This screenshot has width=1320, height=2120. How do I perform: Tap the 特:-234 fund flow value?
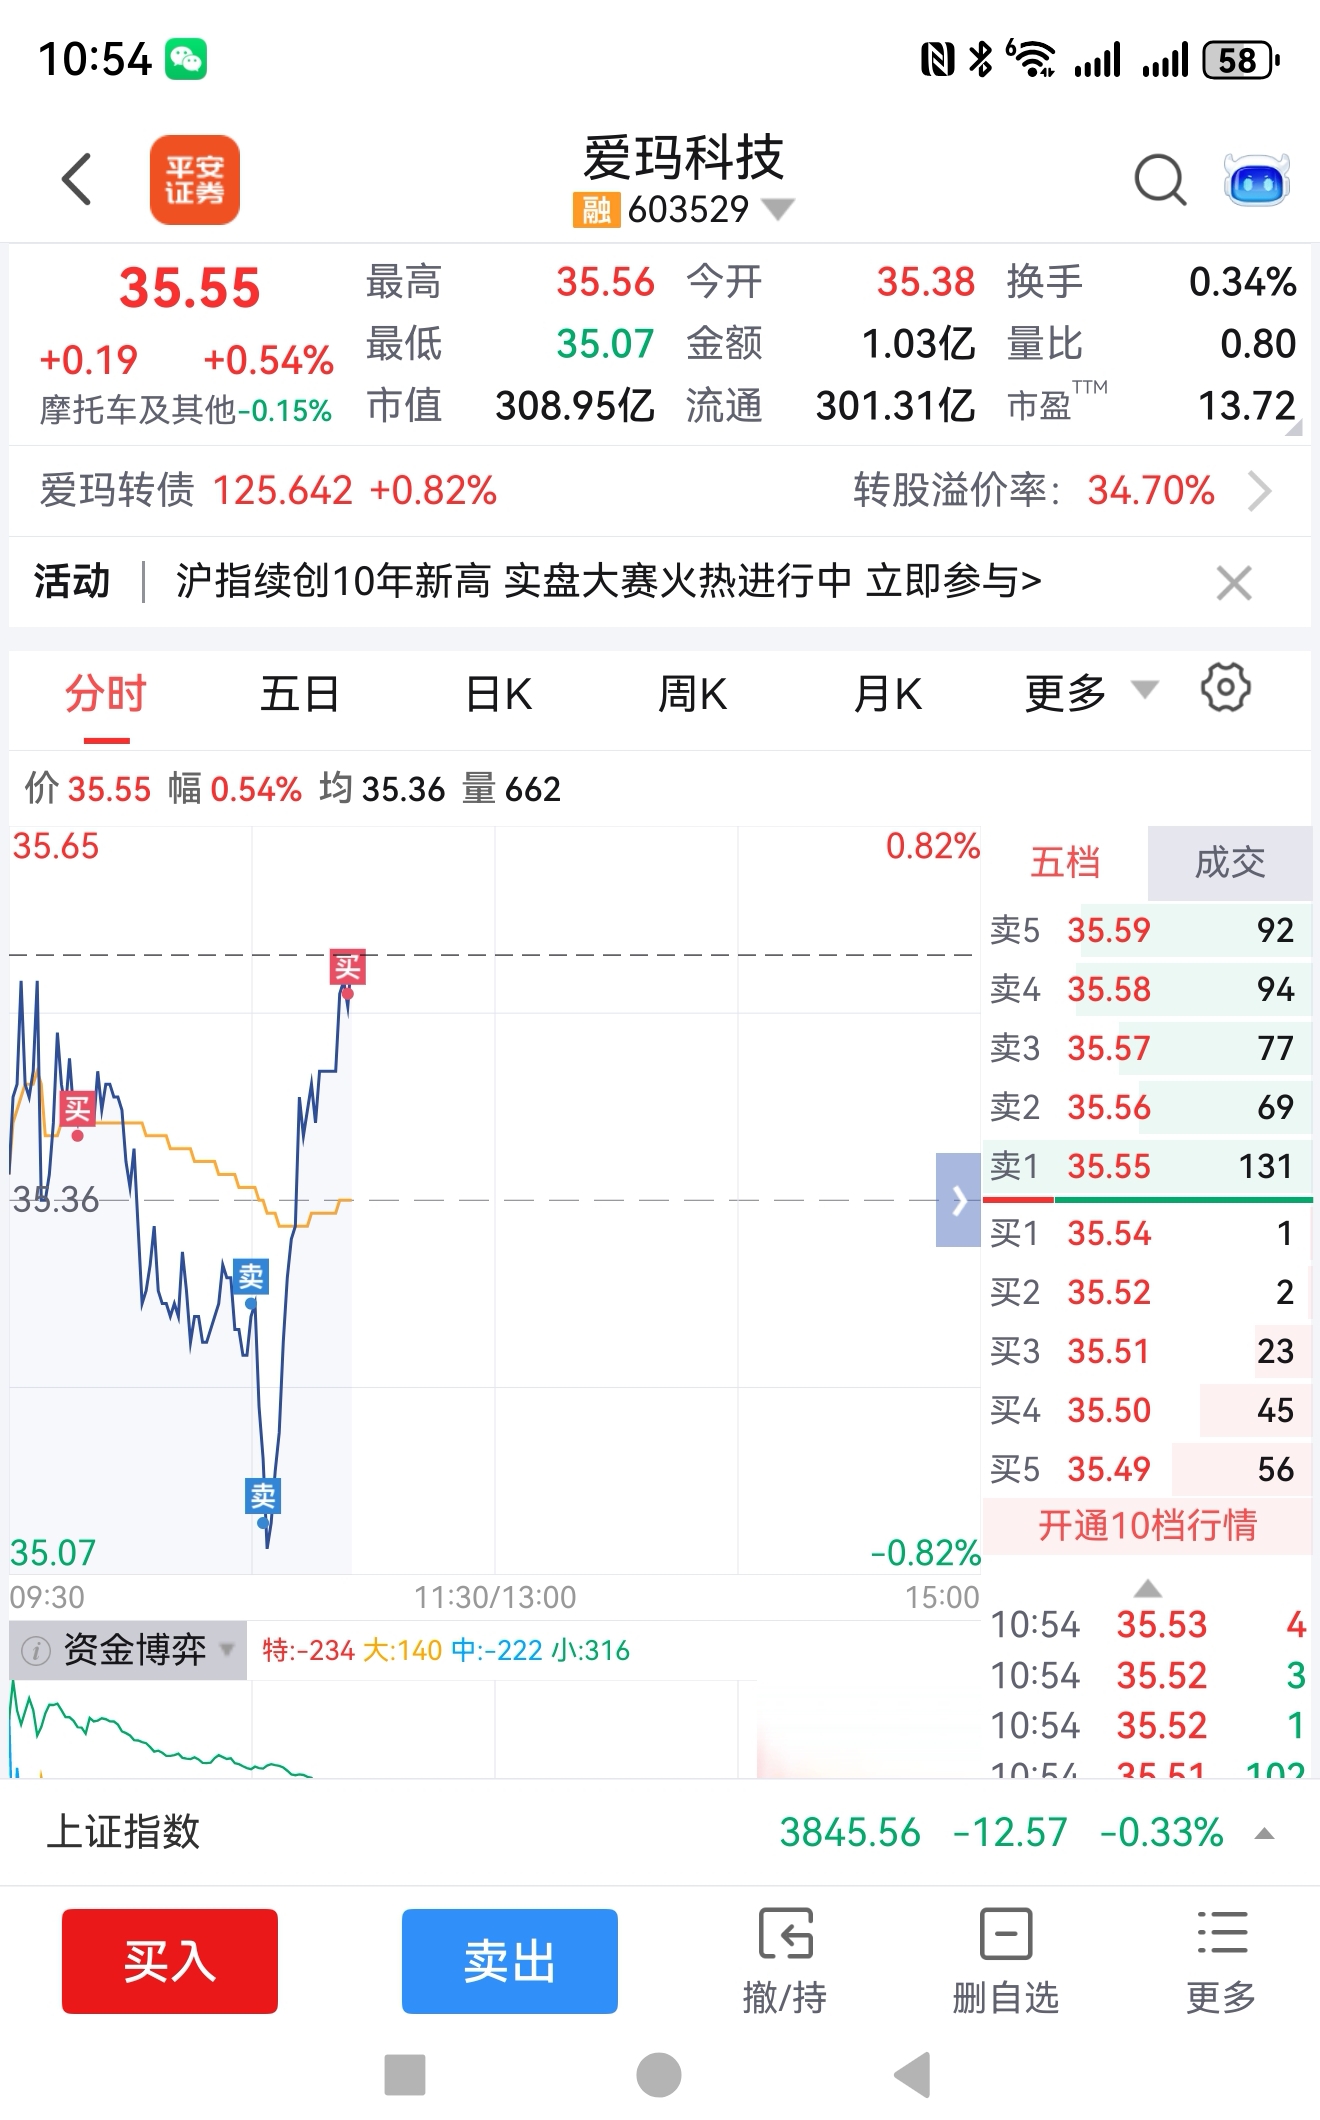308,1650
